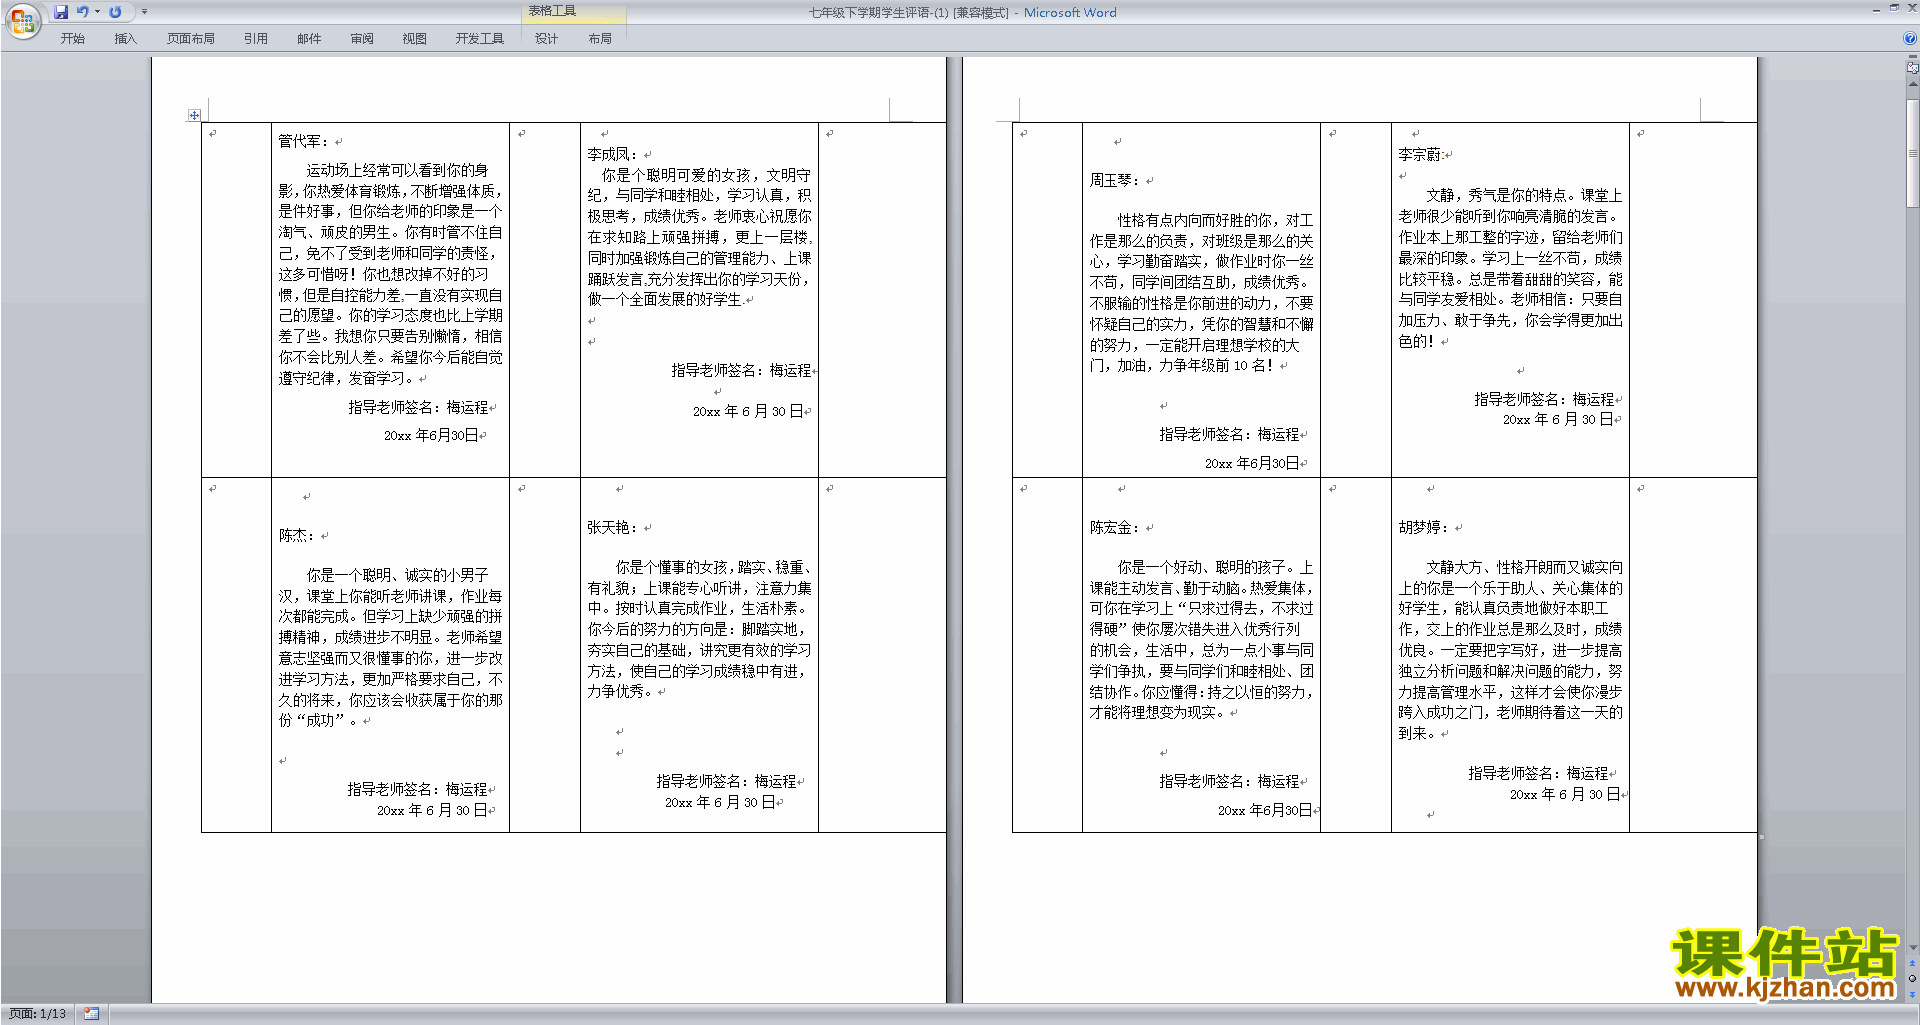Open the 审阅 ribbon tab

tap(362, 38)
